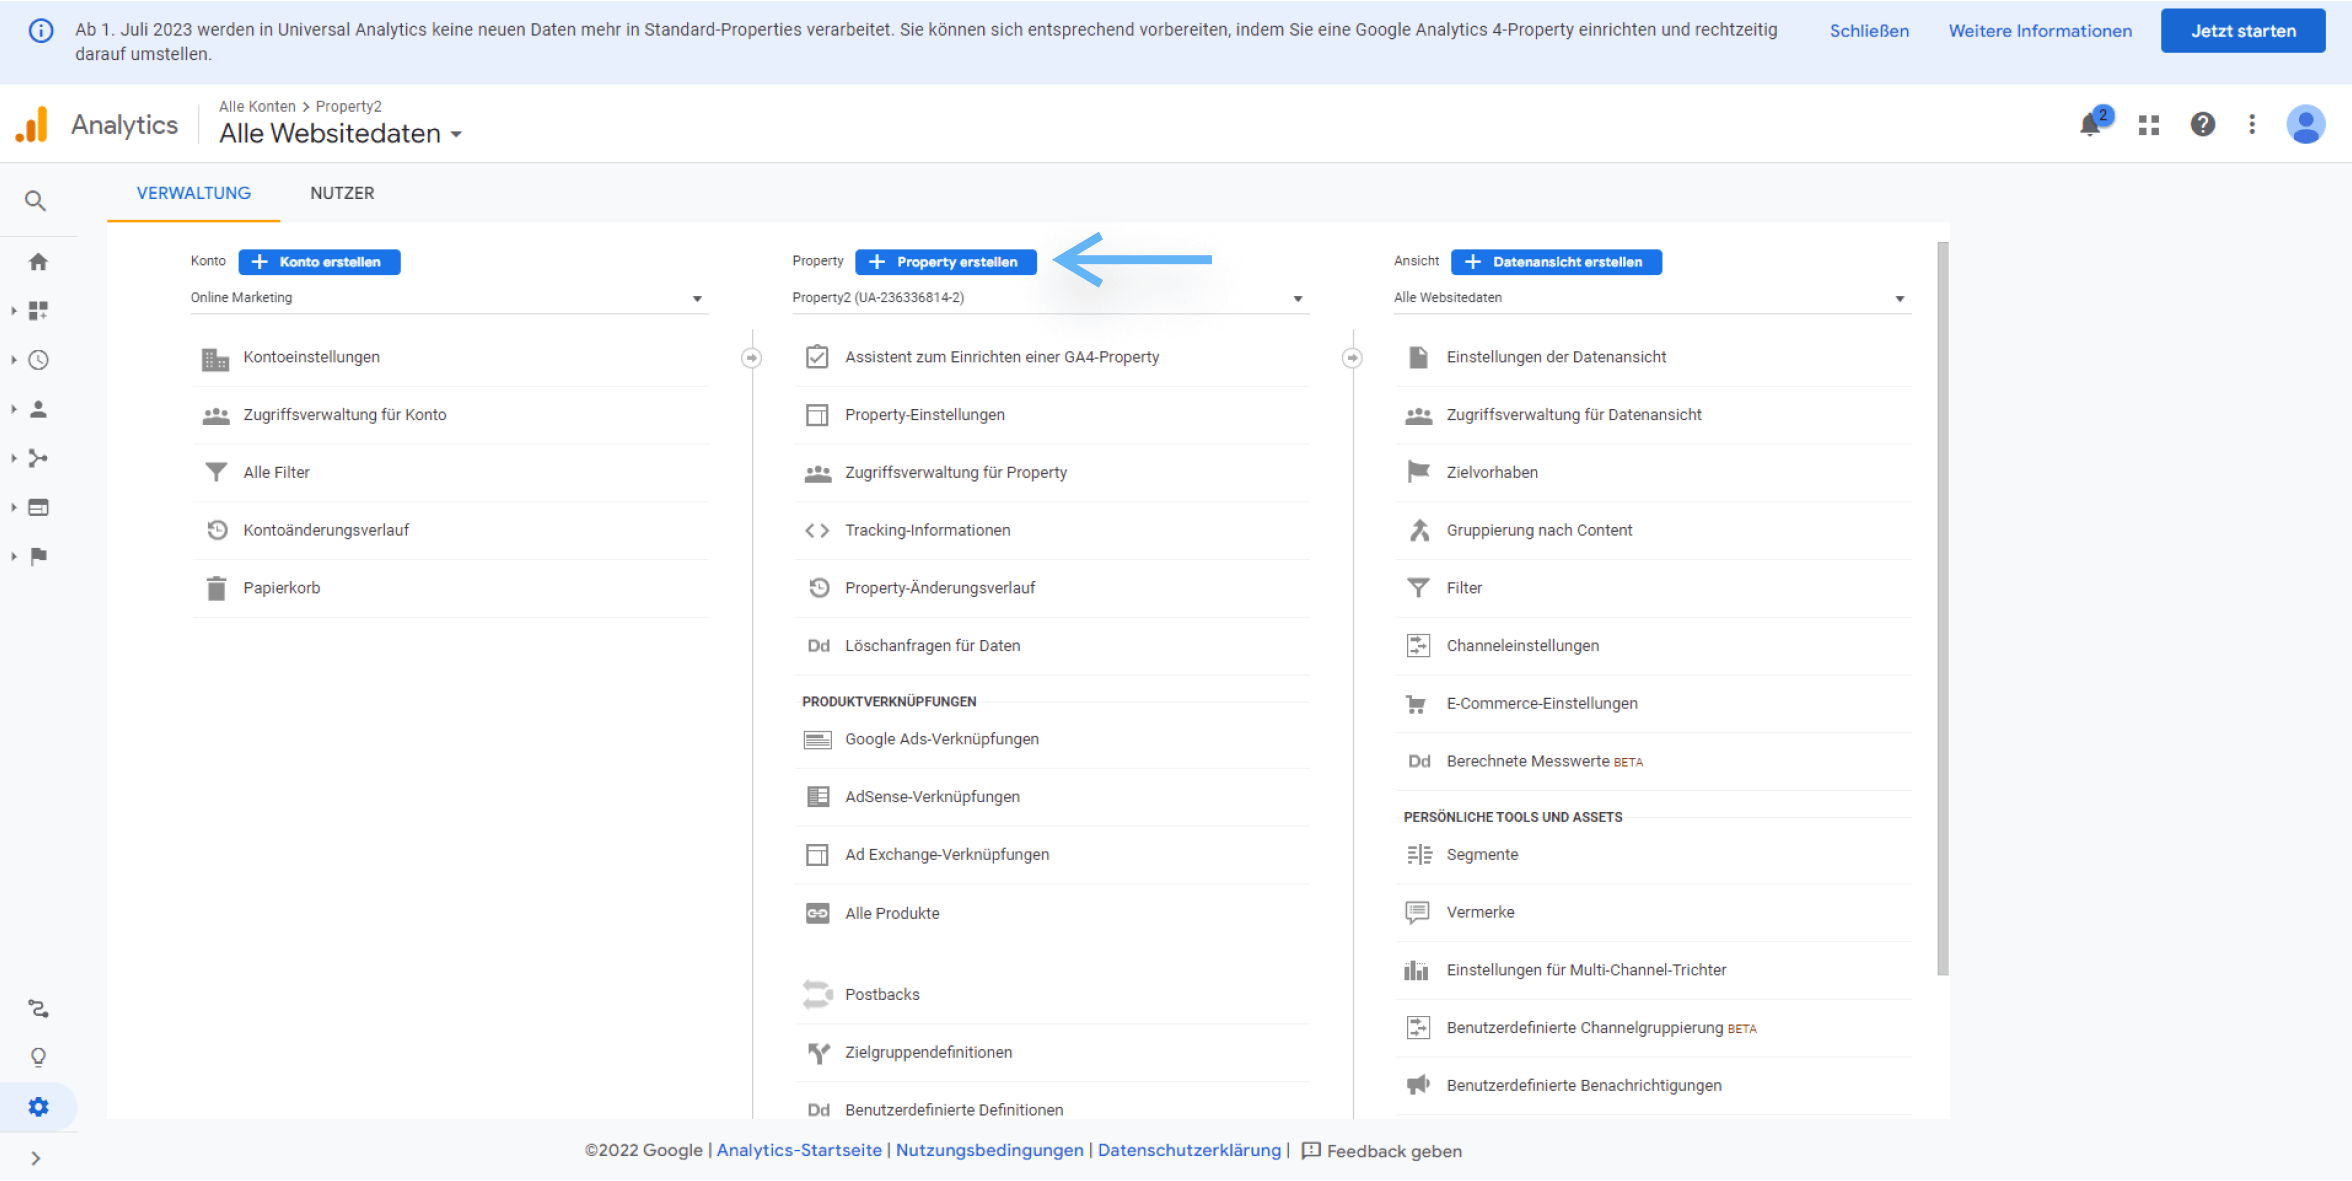
Task: Open the Home icon in sidebar
Action: tap(38, 262)
